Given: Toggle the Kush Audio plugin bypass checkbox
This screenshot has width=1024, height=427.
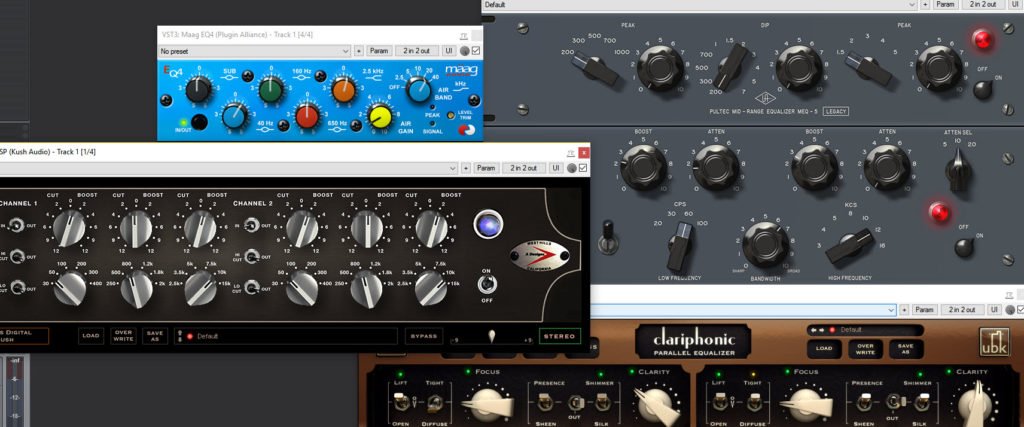Looking at the screenshot, I should 583,168.
